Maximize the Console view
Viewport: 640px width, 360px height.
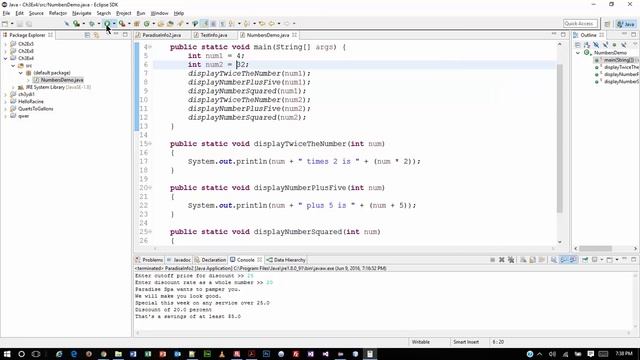[633, 260]
